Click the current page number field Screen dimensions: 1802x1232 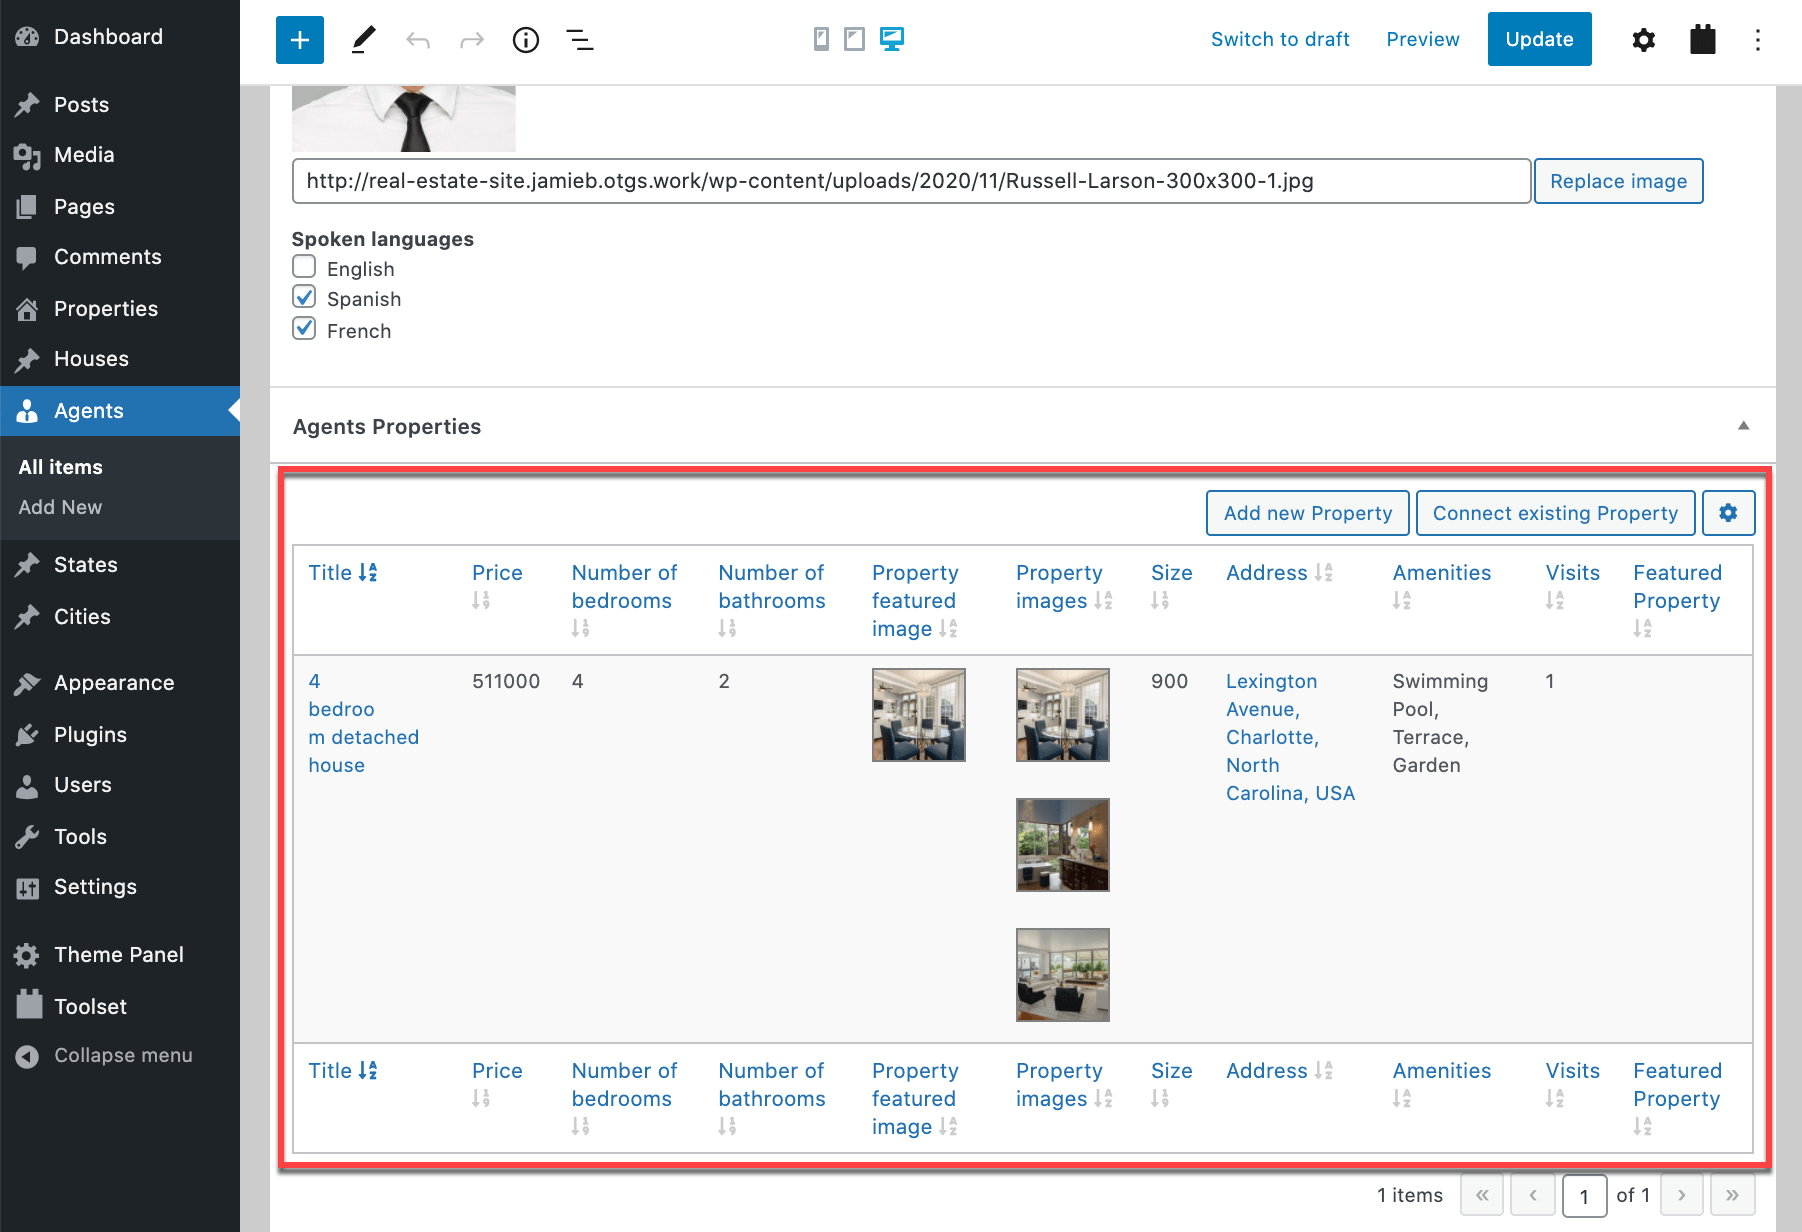point(1584,1196)
